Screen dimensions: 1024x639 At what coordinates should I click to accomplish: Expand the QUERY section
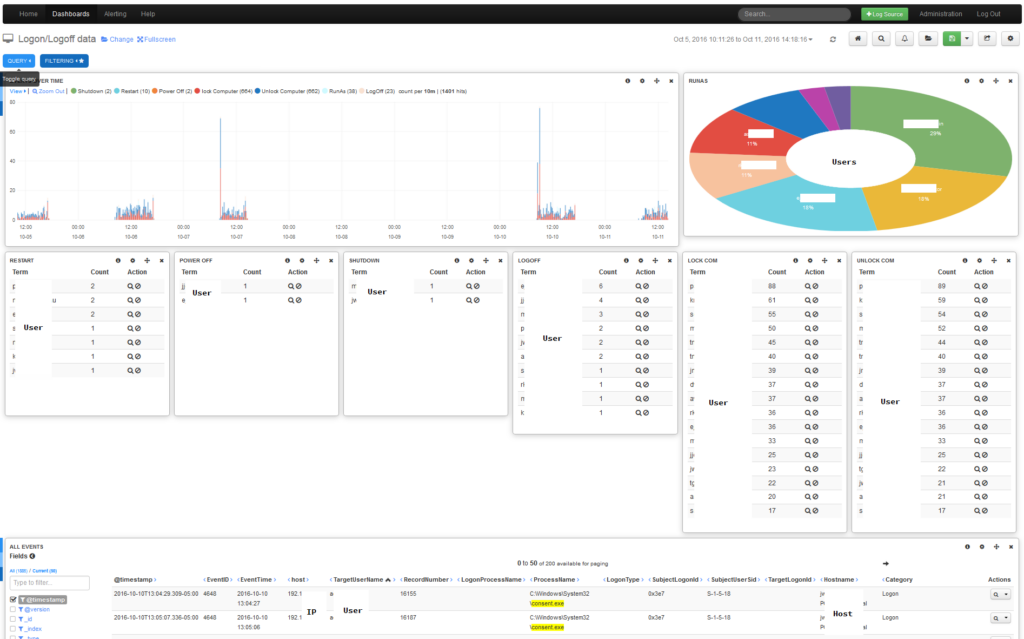pos(19,61)
